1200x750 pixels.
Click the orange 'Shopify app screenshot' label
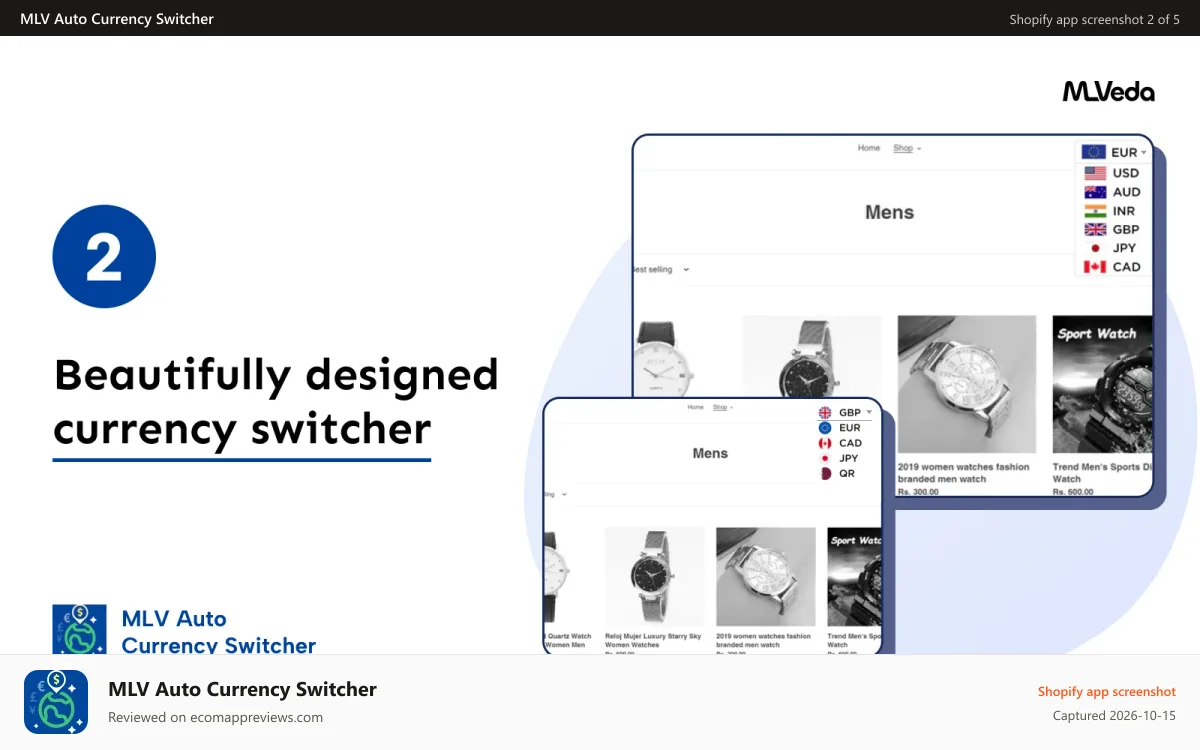pos(1107,691)
